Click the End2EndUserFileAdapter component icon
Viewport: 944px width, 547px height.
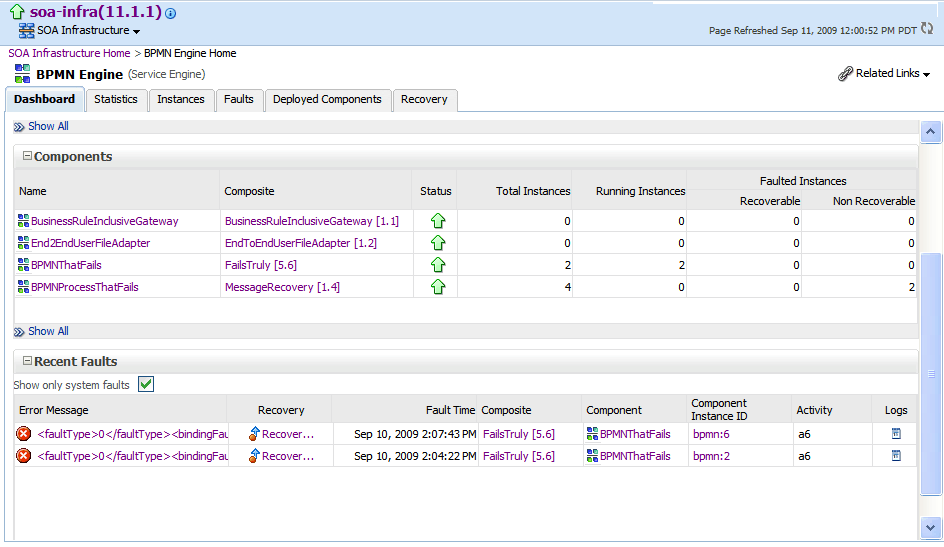(x=23, y=243)
